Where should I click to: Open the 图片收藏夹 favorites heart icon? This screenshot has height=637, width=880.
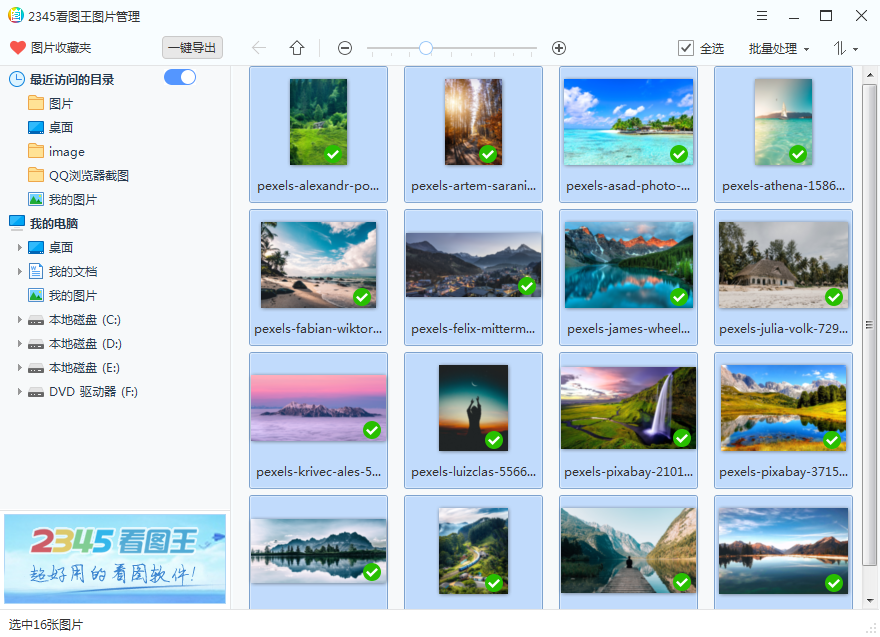pyautogui.click(x=18, y=47)
